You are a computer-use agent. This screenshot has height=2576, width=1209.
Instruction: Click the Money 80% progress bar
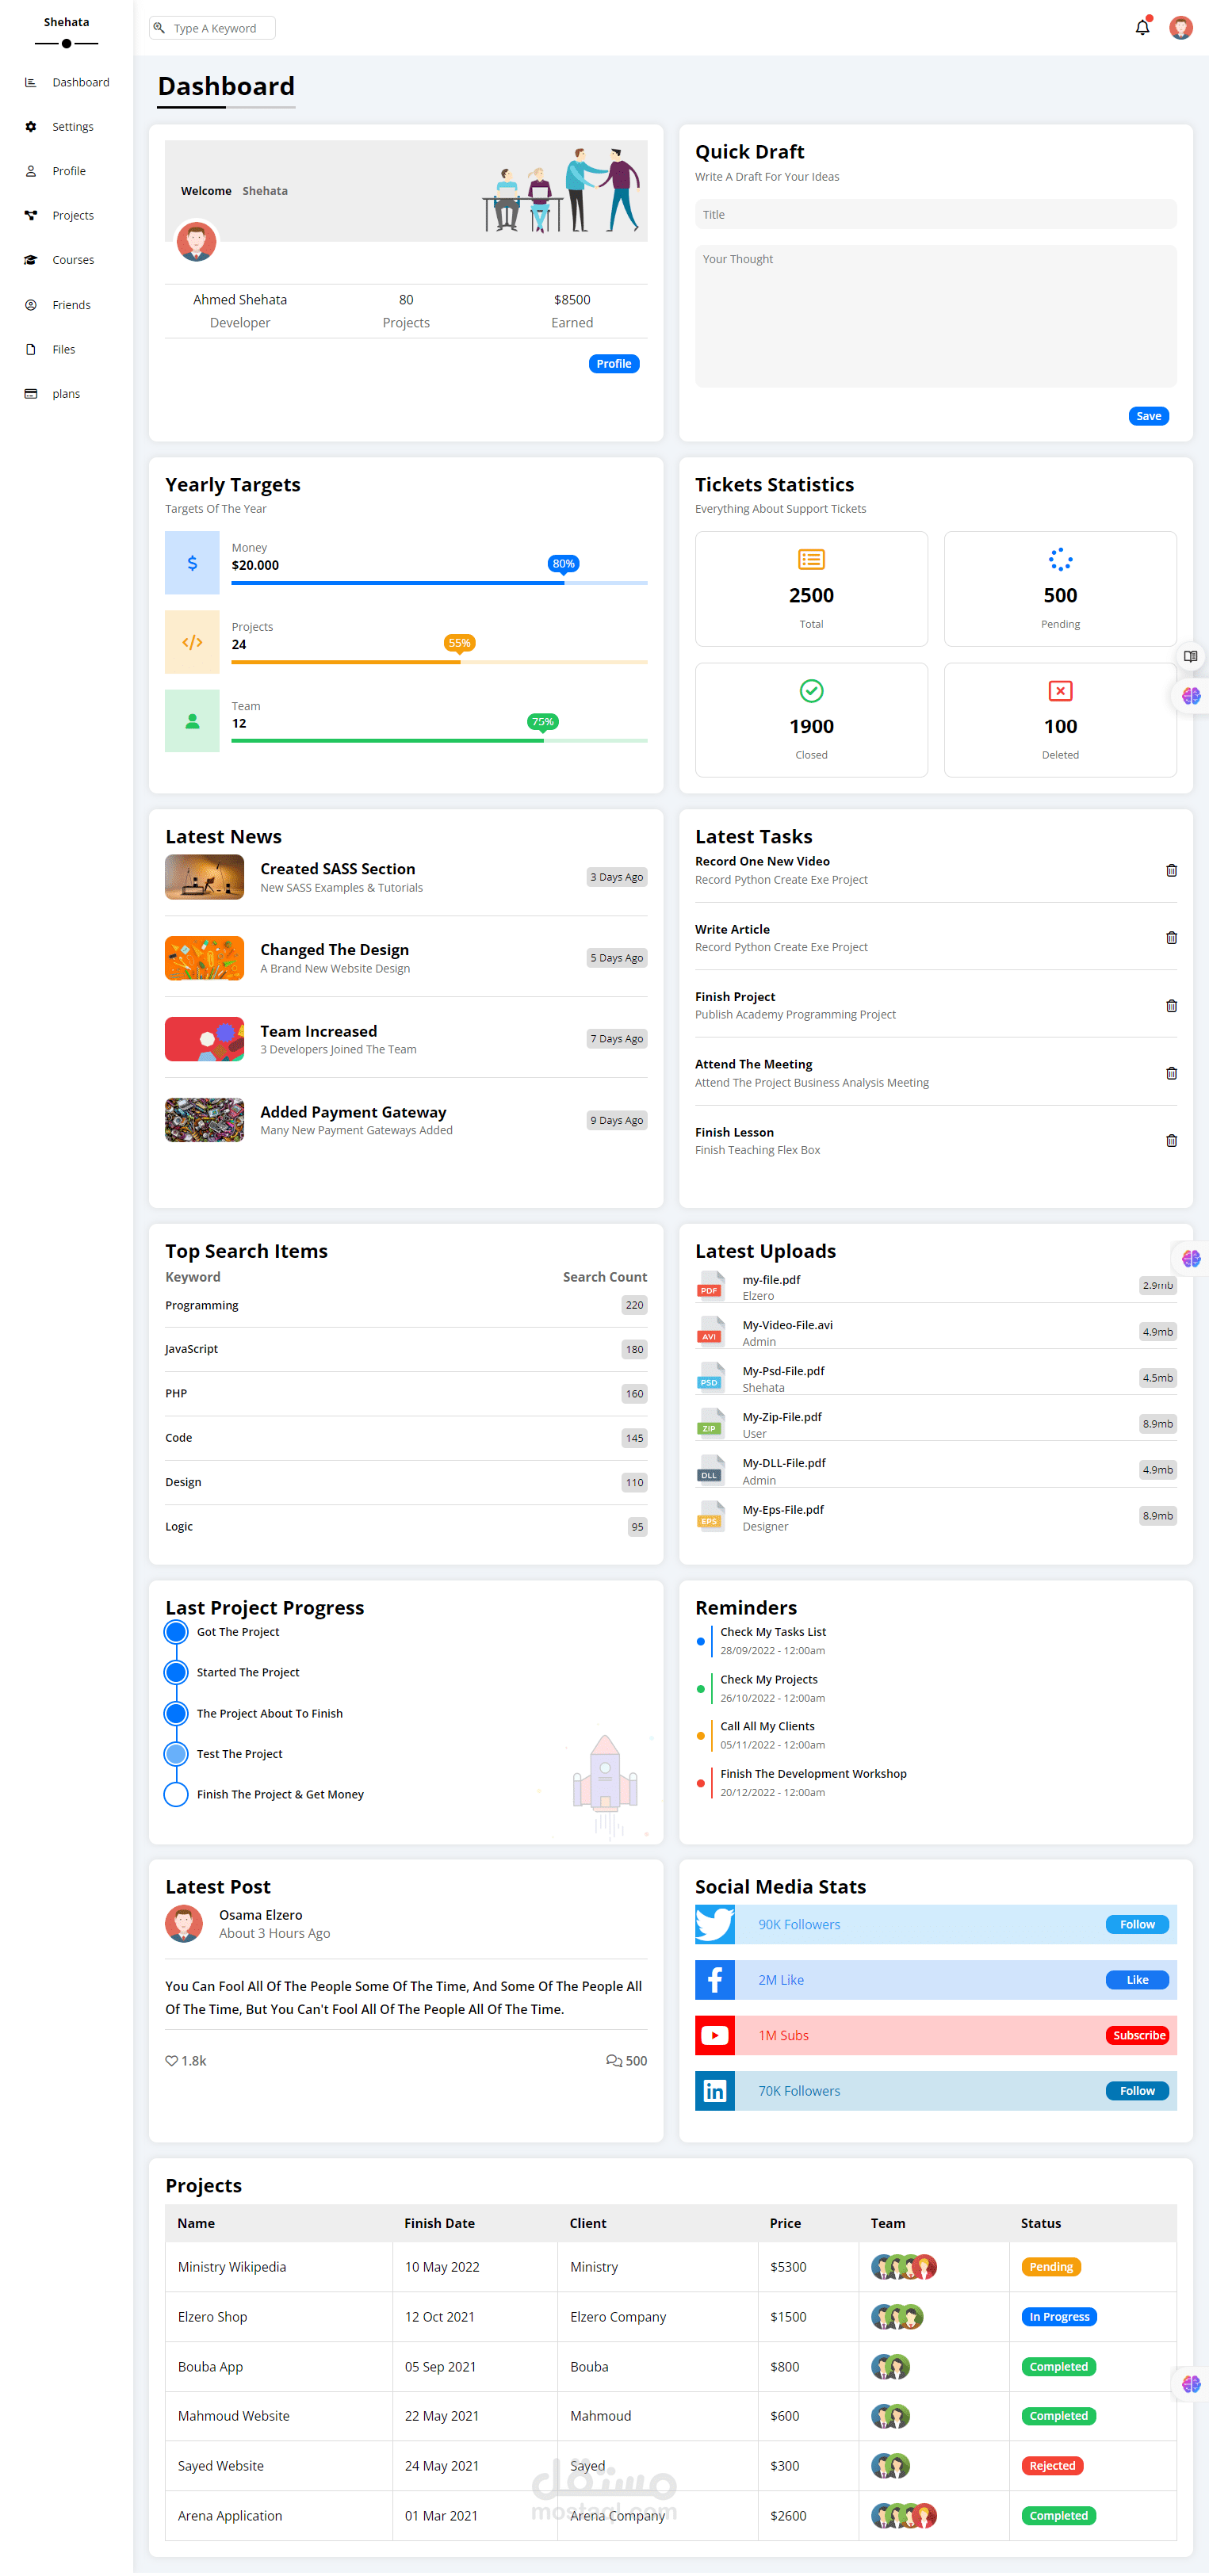(439, 583)
